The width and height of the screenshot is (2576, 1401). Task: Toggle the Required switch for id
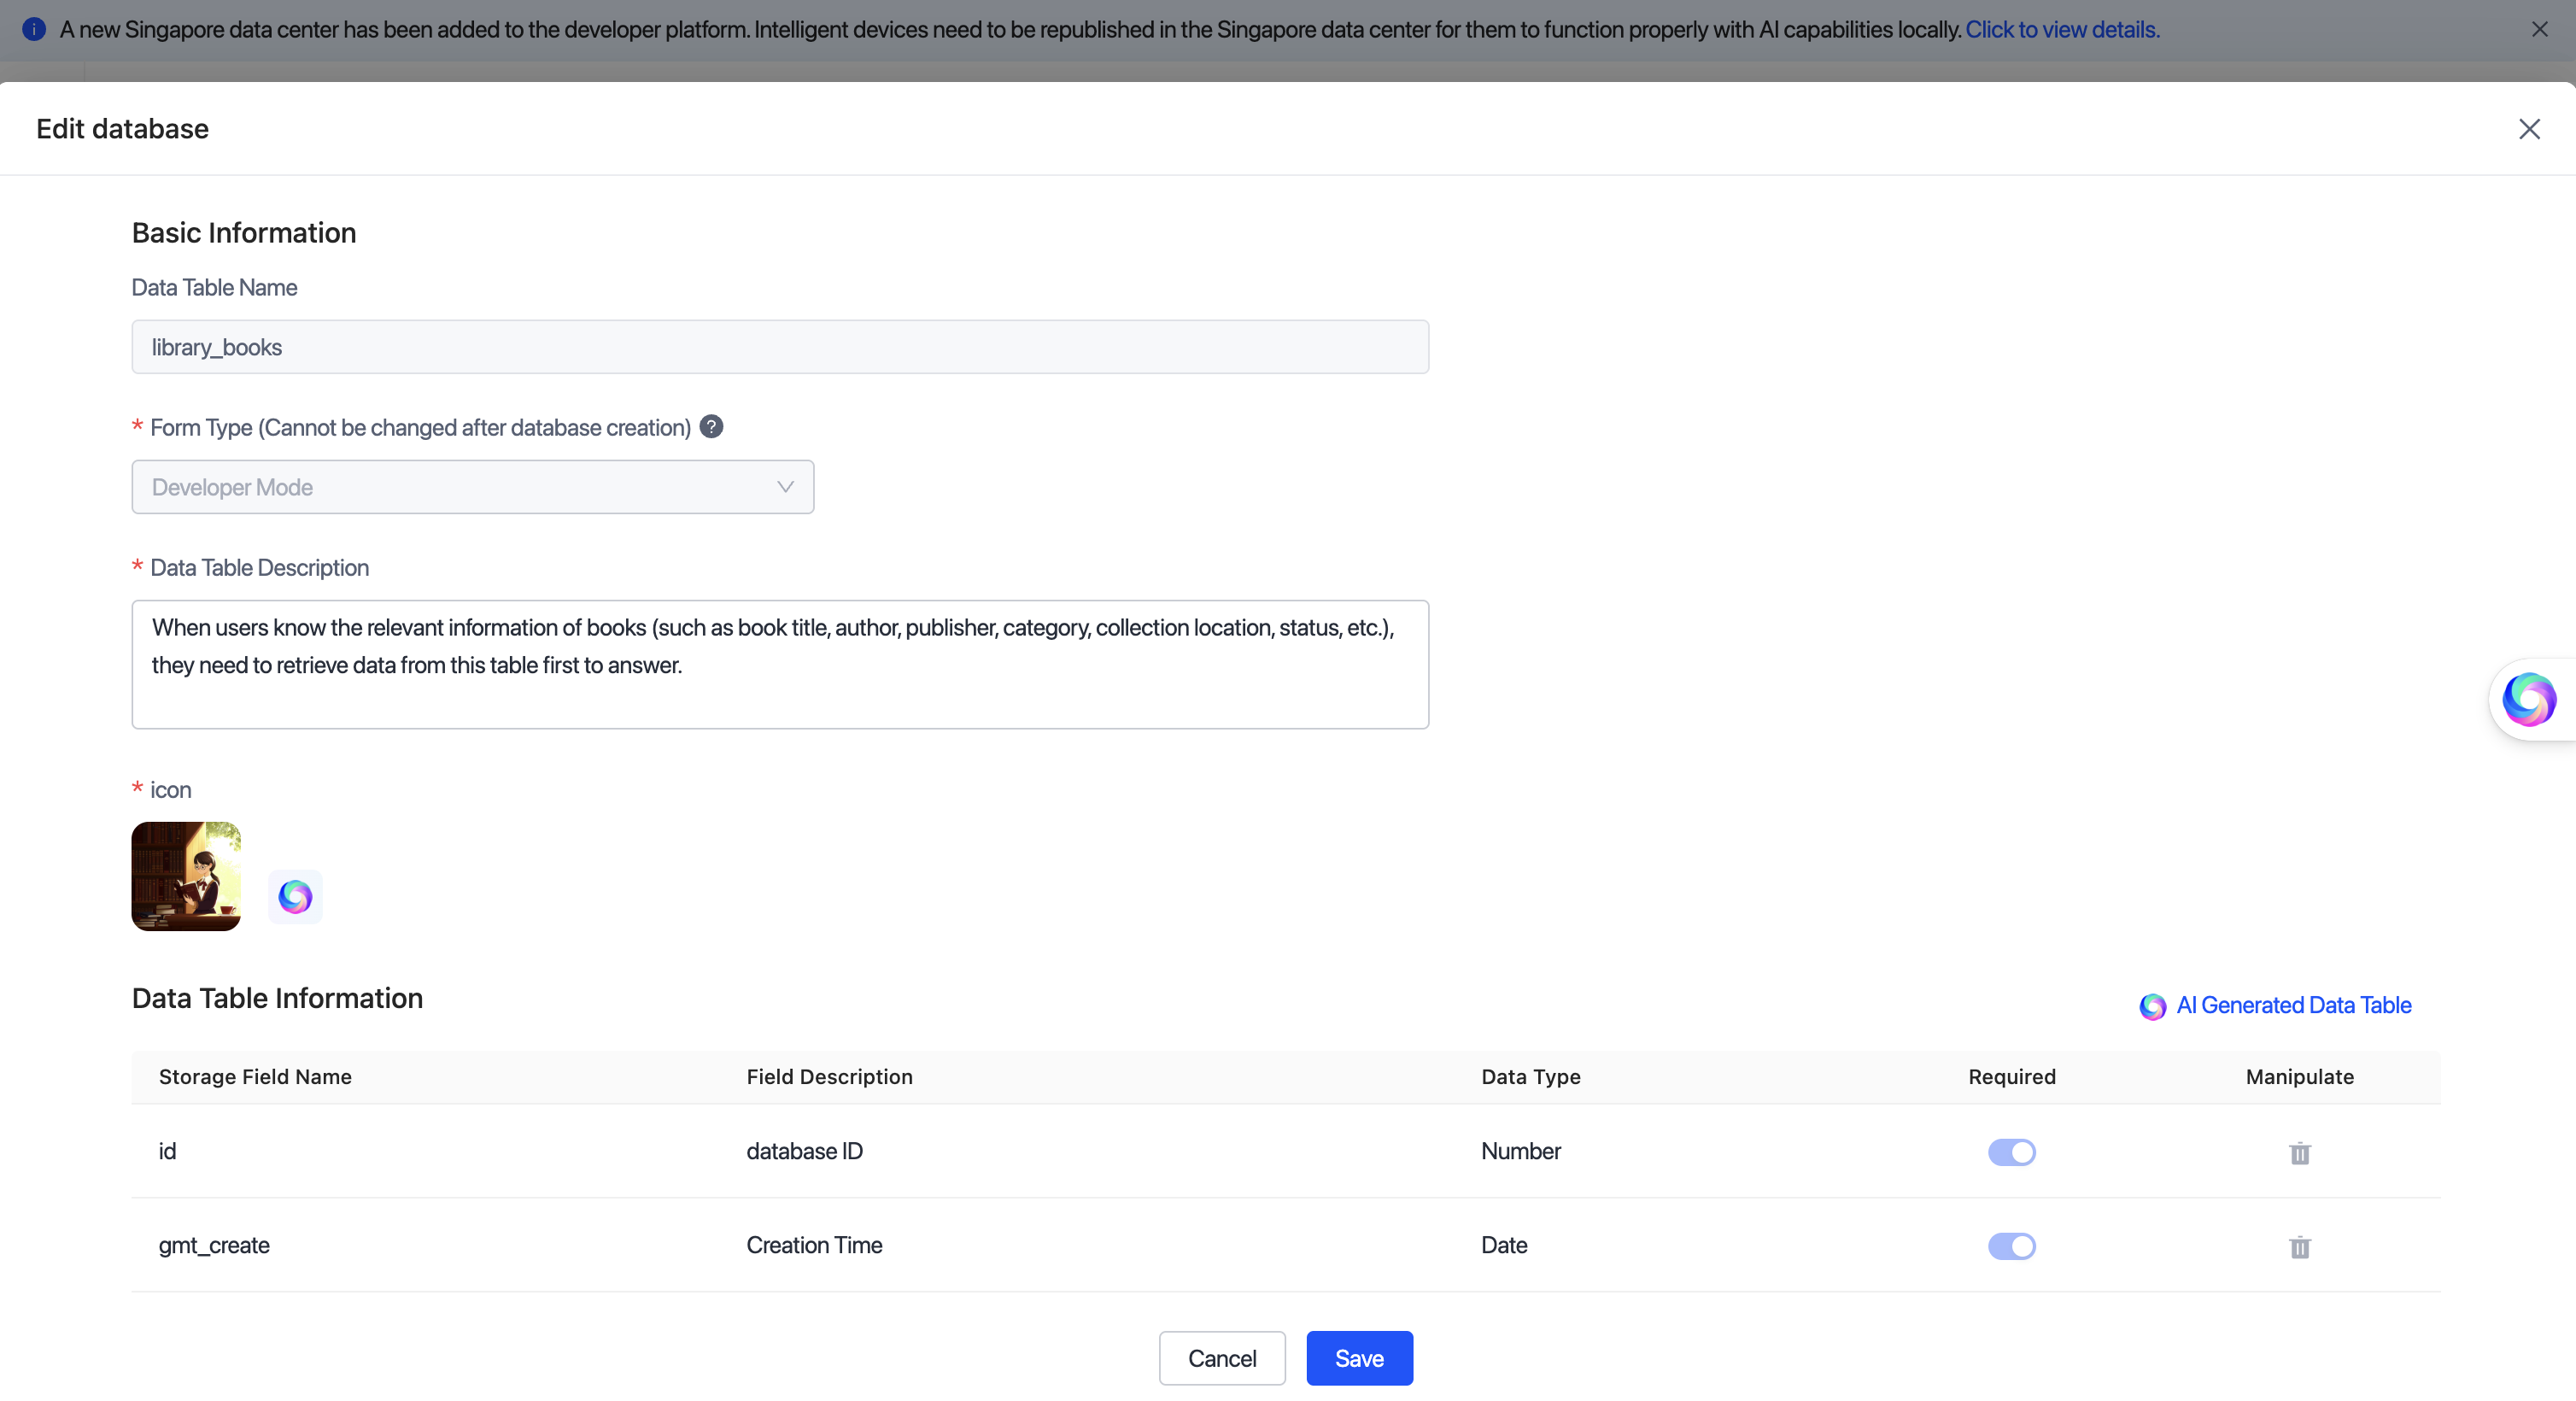[2011, 1152]
